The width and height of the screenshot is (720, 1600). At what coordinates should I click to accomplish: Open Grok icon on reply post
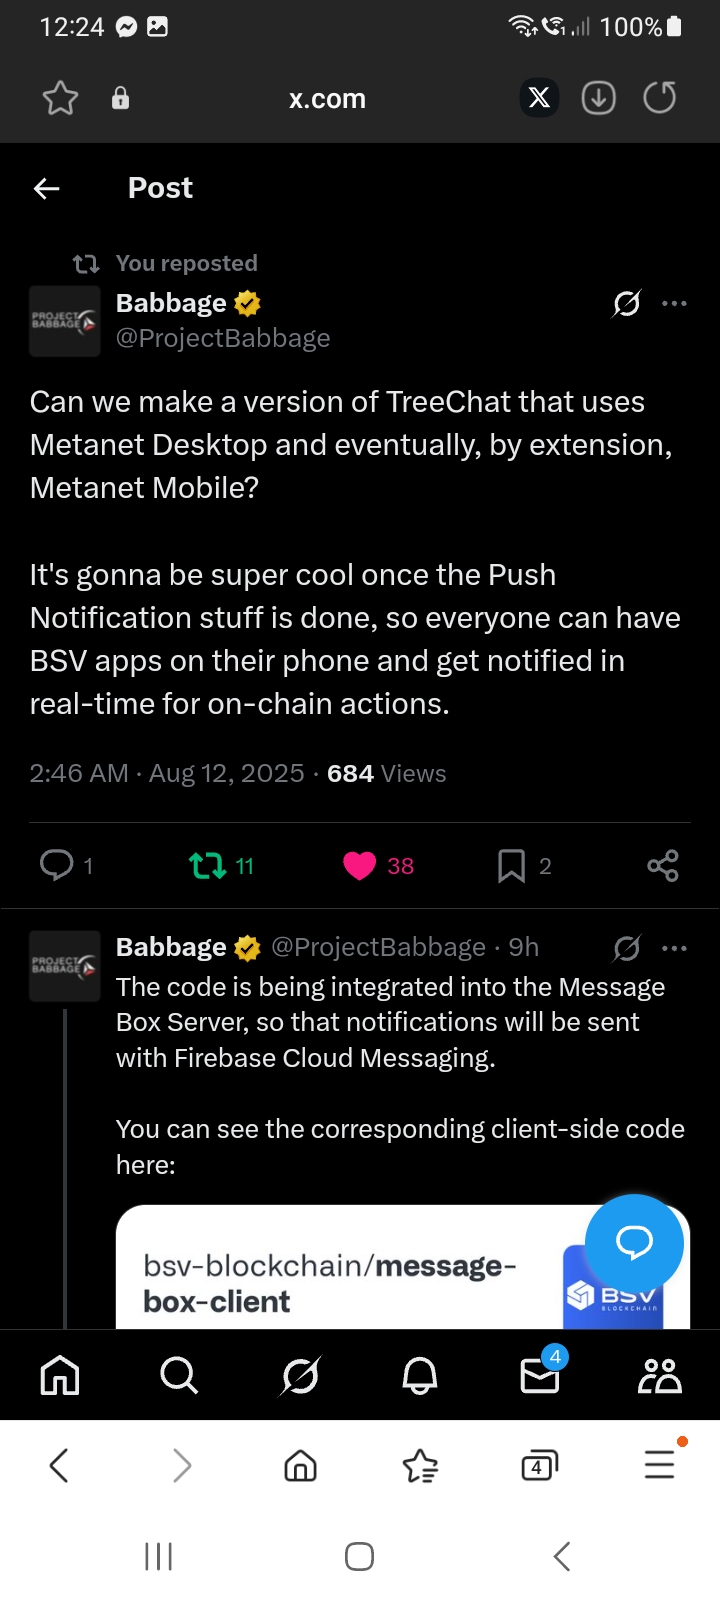coord(627,948)
